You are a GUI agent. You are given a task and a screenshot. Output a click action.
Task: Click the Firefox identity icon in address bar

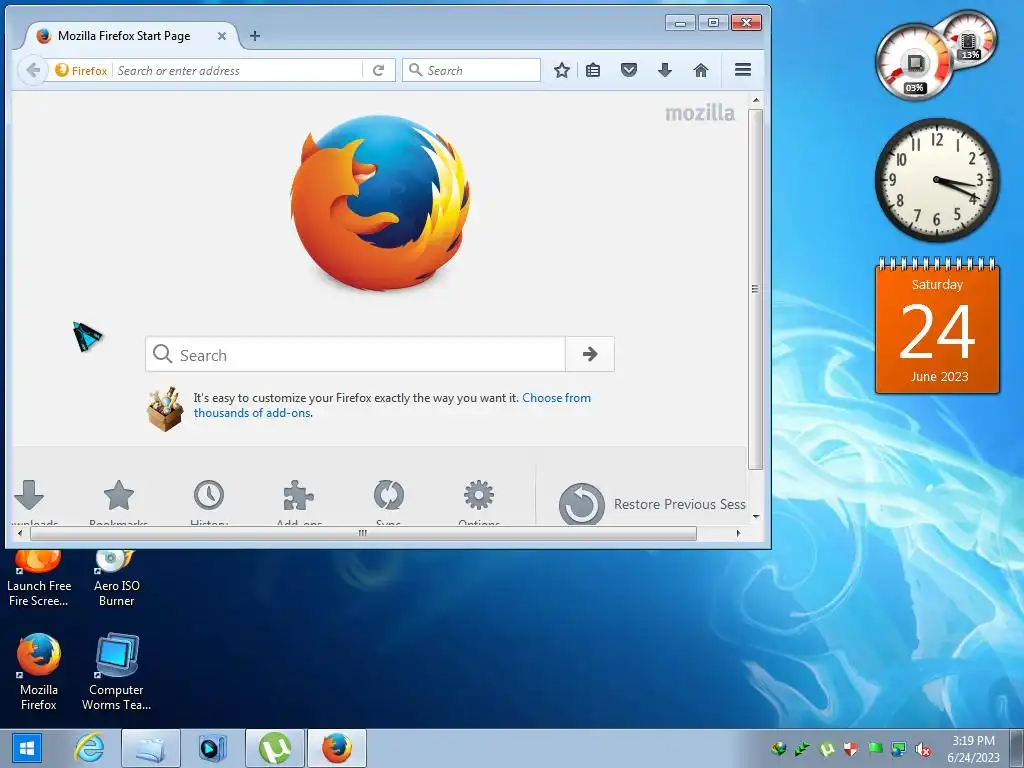[x=81, y=71]
